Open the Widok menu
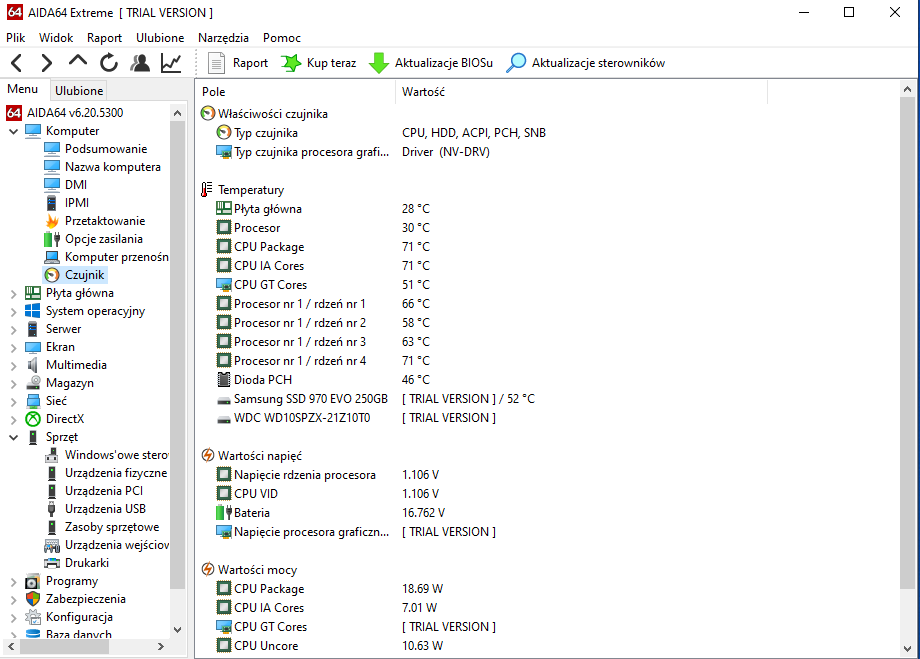This screenshot has width=920, height=659. coord(56,38)
